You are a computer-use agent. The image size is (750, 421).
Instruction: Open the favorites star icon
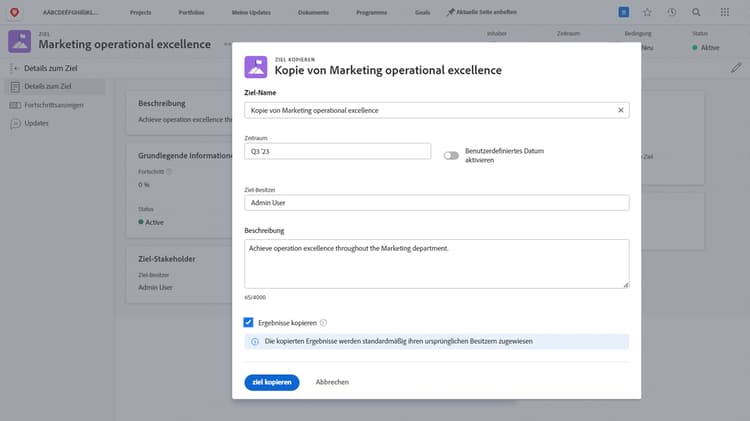647,12
